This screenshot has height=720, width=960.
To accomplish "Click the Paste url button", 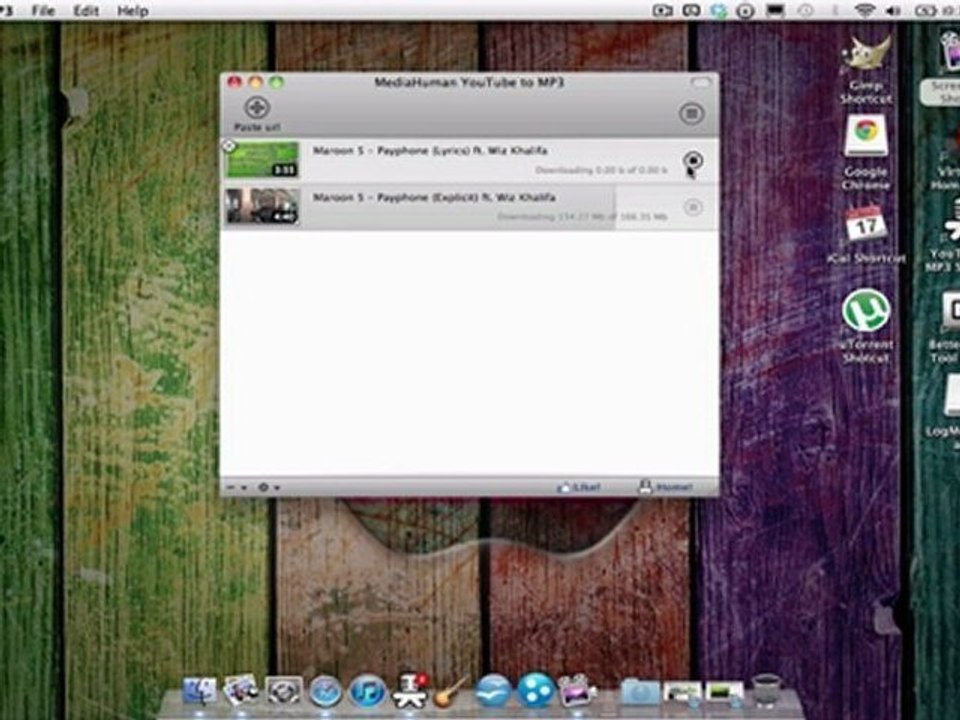I will coord(257,114).
